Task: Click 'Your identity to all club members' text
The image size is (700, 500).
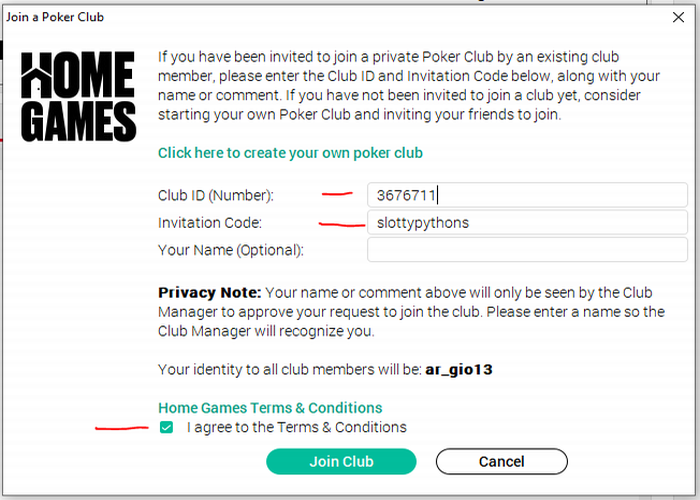Action: tap(290, 370)
